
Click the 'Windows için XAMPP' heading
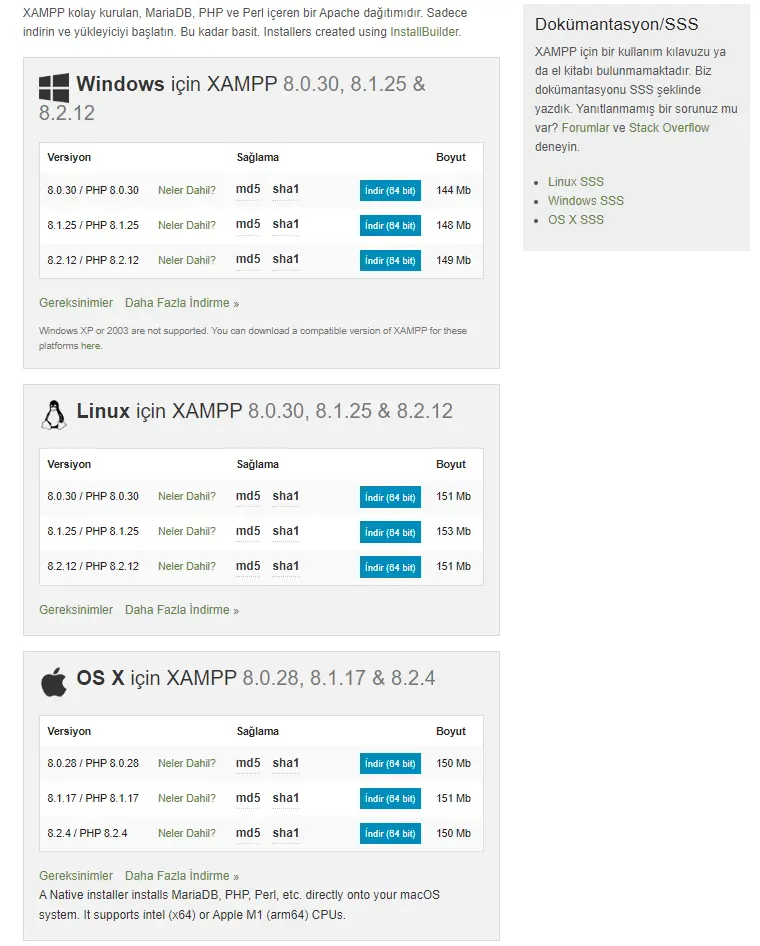click(x=232, y=98)
